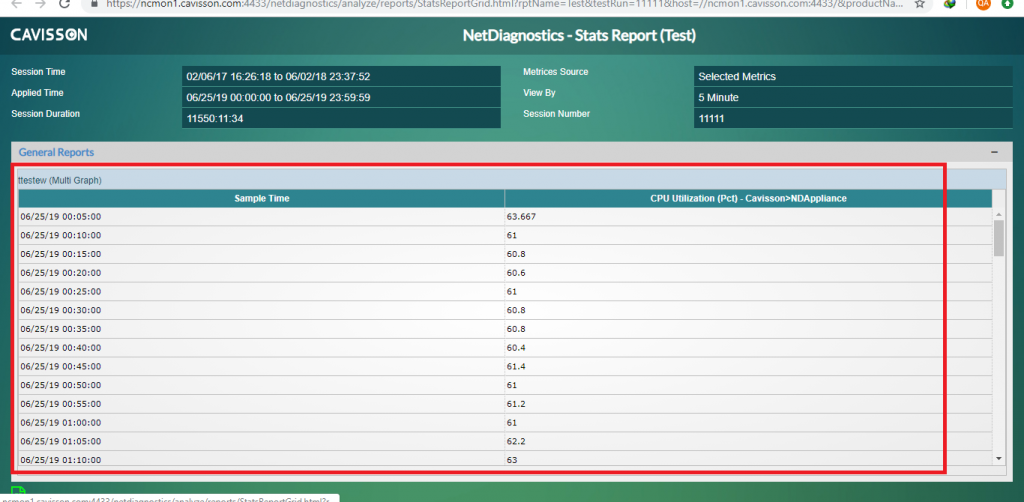The width and height of the screenshot is (1024, 502).
Task: Select sample time 06/25/19 00:05:00
Action: pos(61,216)
